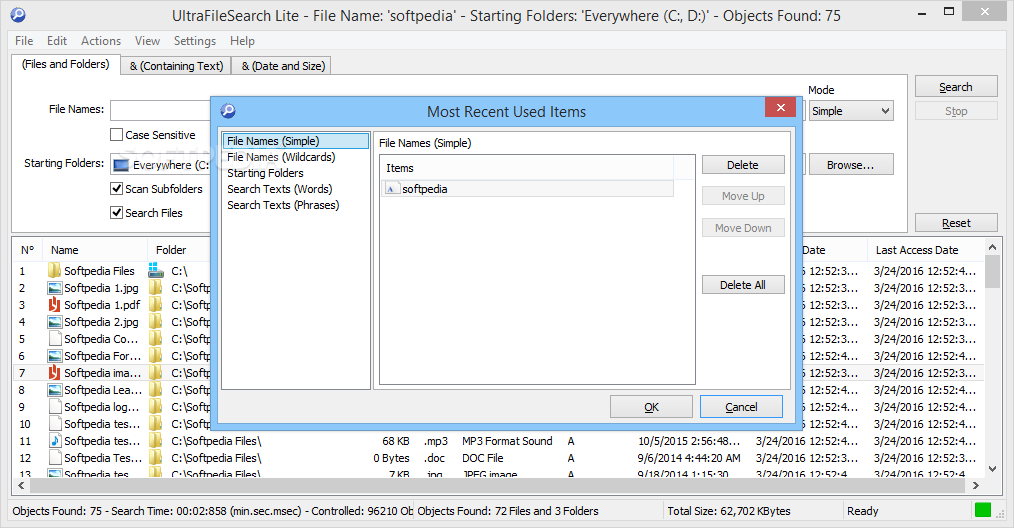The height and width of the screenshot is (528, 1014).
Task: Select Search Texts (Words) category
Action: click(296, 189)
